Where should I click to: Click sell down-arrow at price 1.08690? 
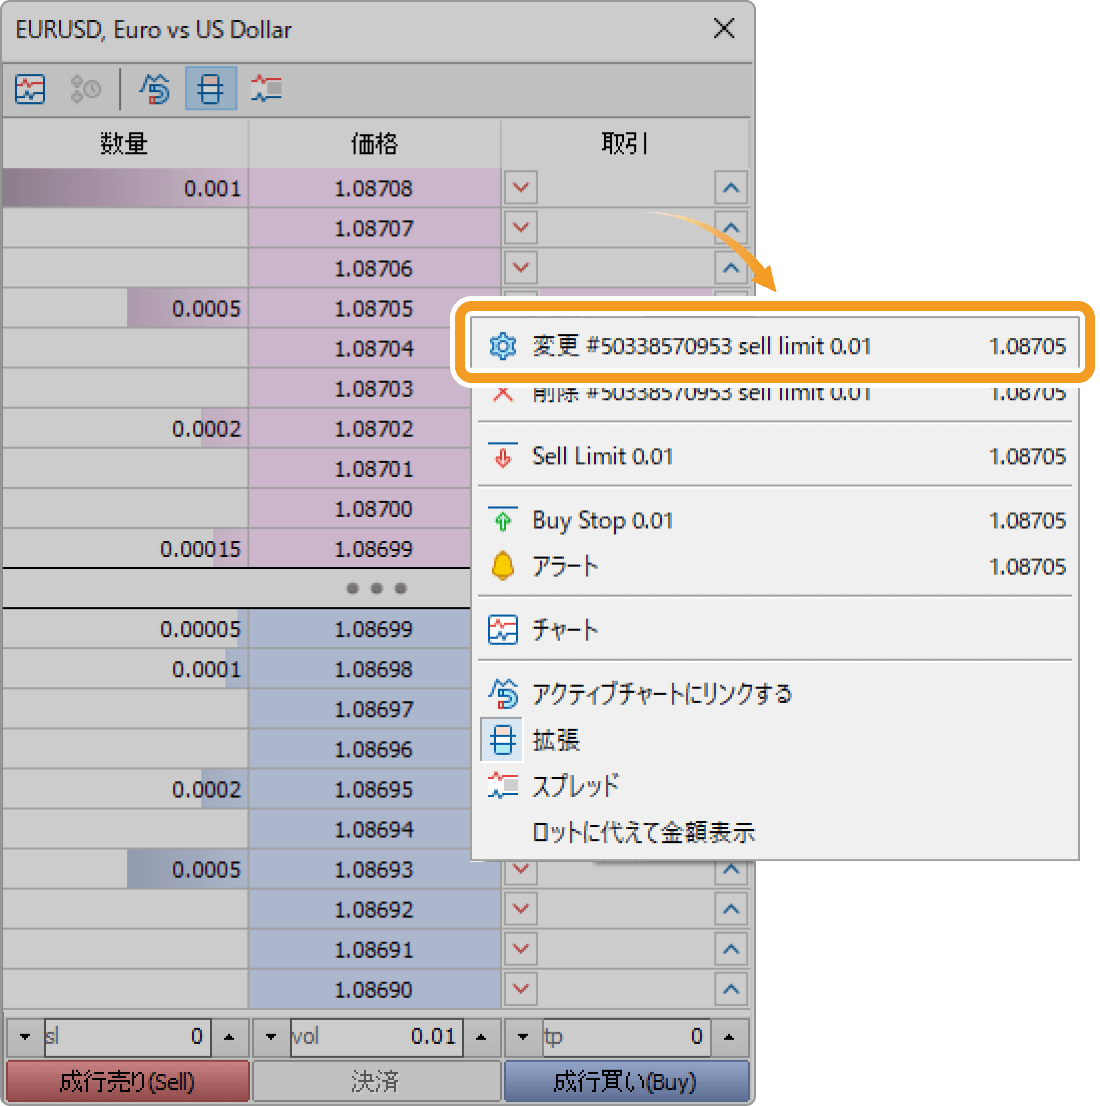tap(521, 989)
